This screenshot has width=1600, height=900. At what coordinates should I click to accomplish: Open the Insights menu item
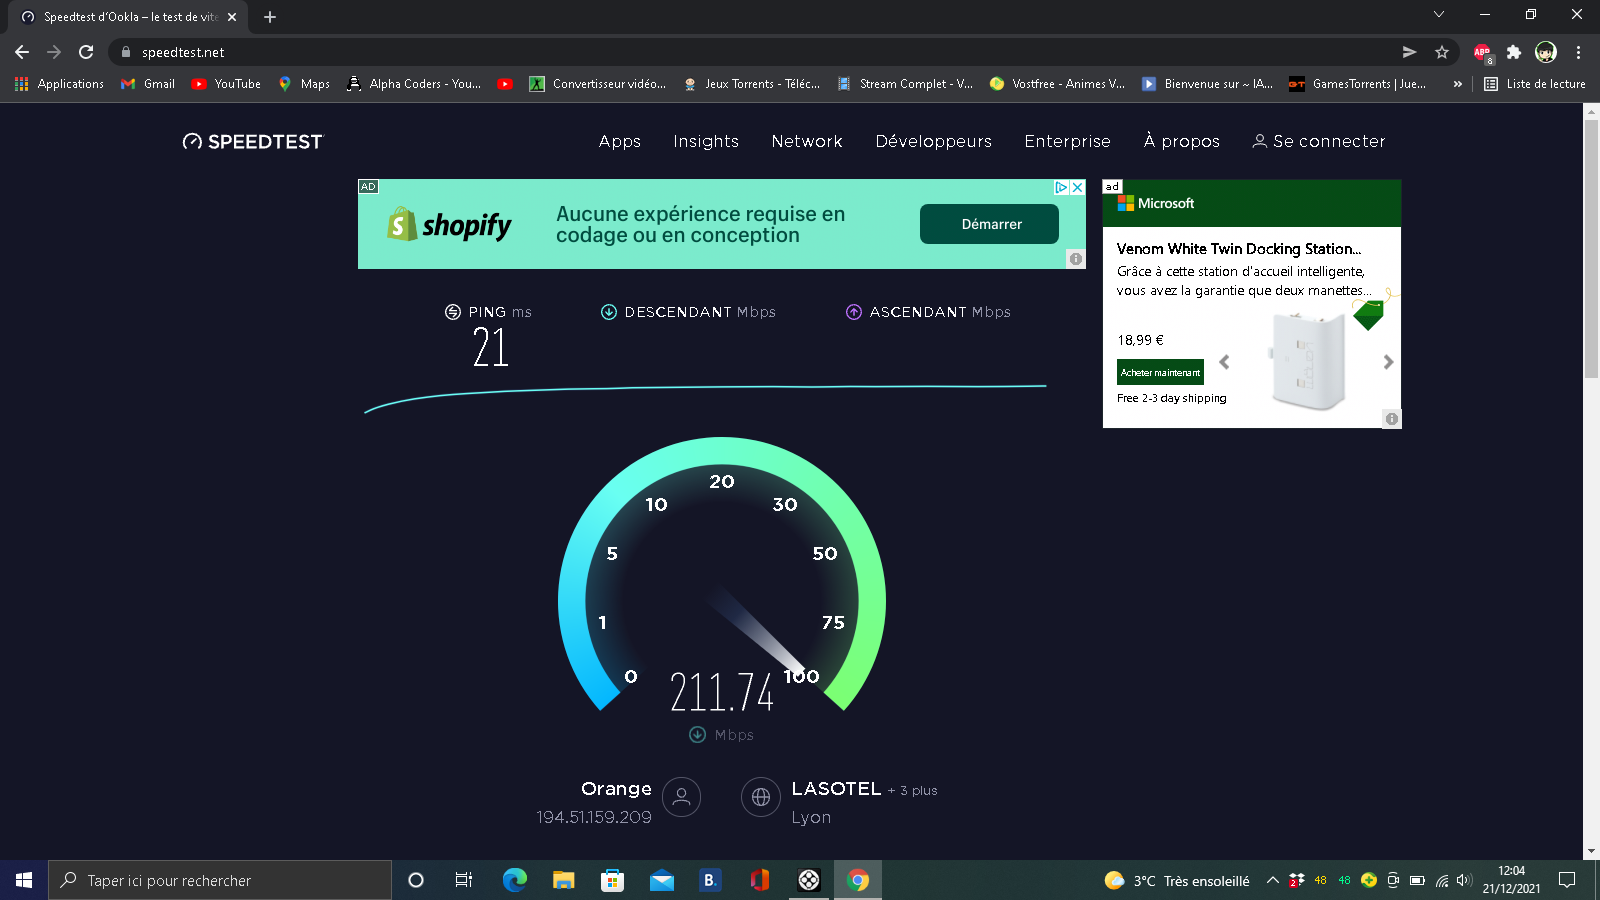coord(706,142)
